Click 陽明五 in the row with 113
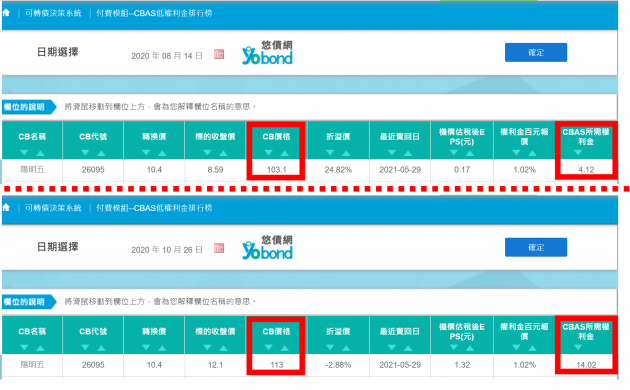 click(x=32, y=365)
